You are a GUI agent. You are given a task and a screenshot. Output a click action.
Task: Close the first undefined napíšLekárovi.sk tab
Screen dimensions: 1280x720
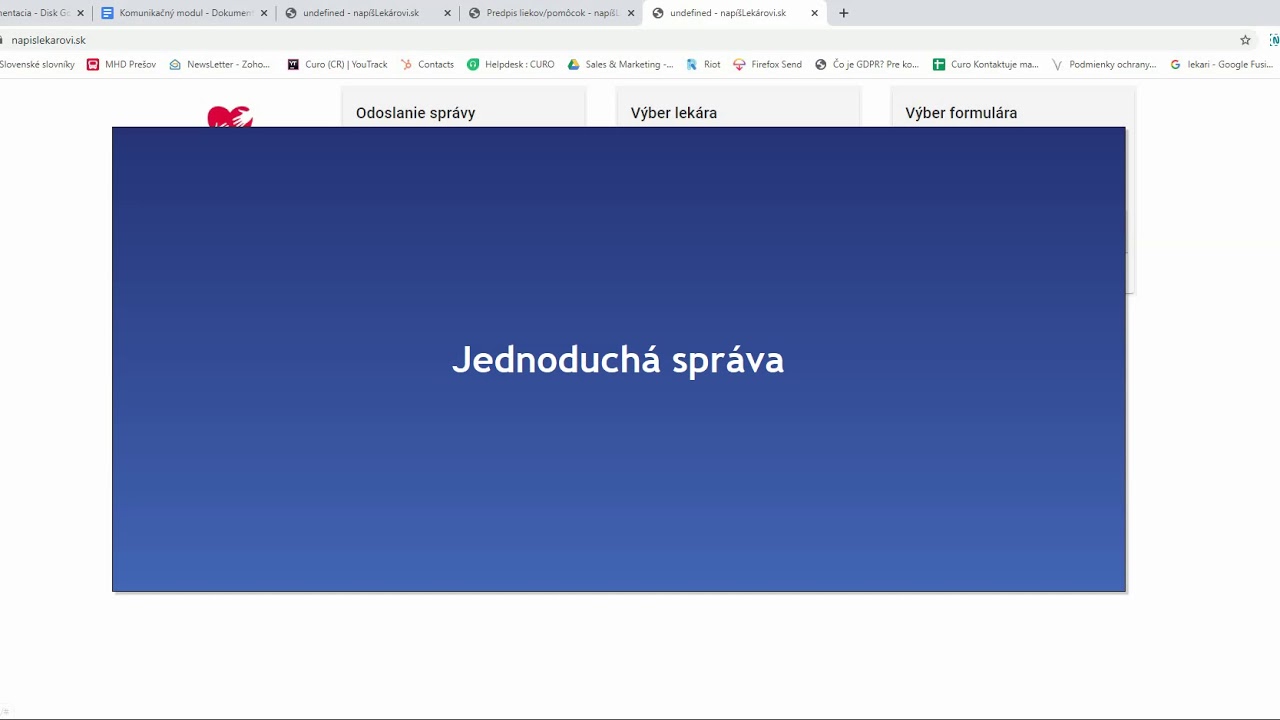(447, 13)
